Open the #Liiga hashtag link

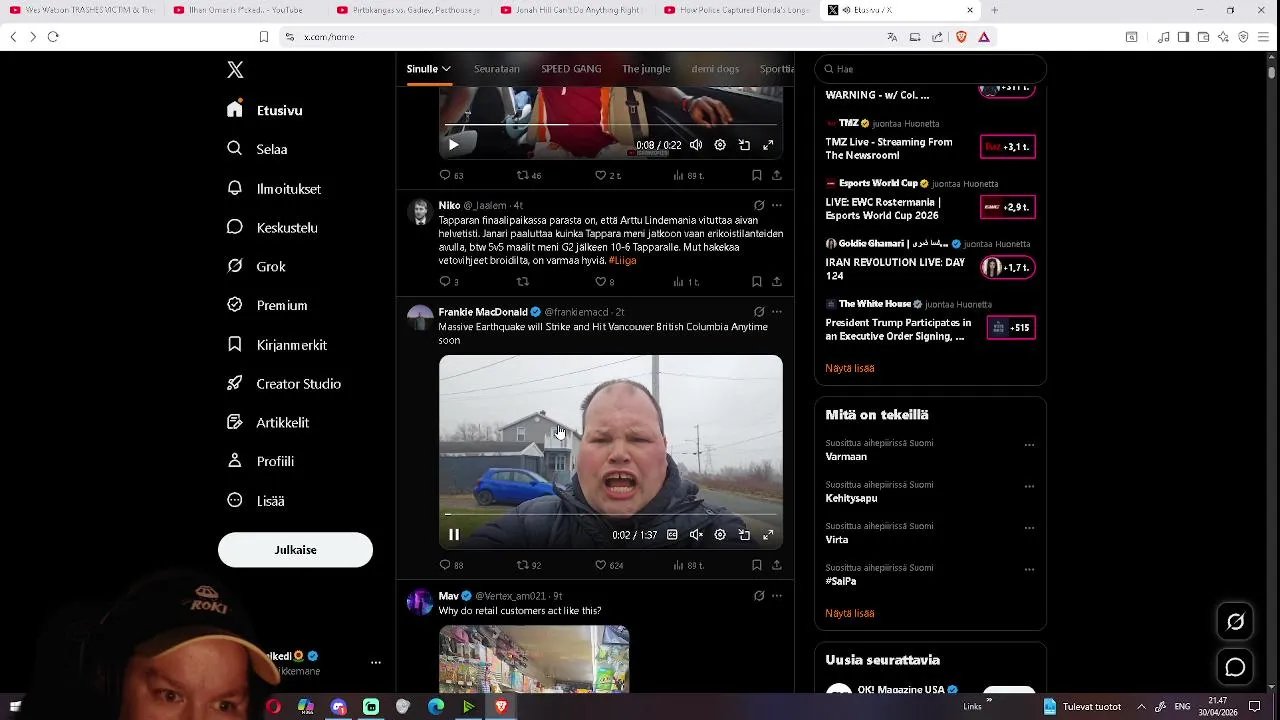point(622,260)
